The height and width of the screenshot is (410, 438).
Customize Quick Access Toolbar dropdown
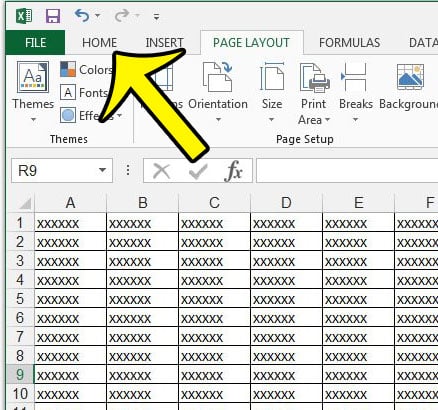coord(156,16)
